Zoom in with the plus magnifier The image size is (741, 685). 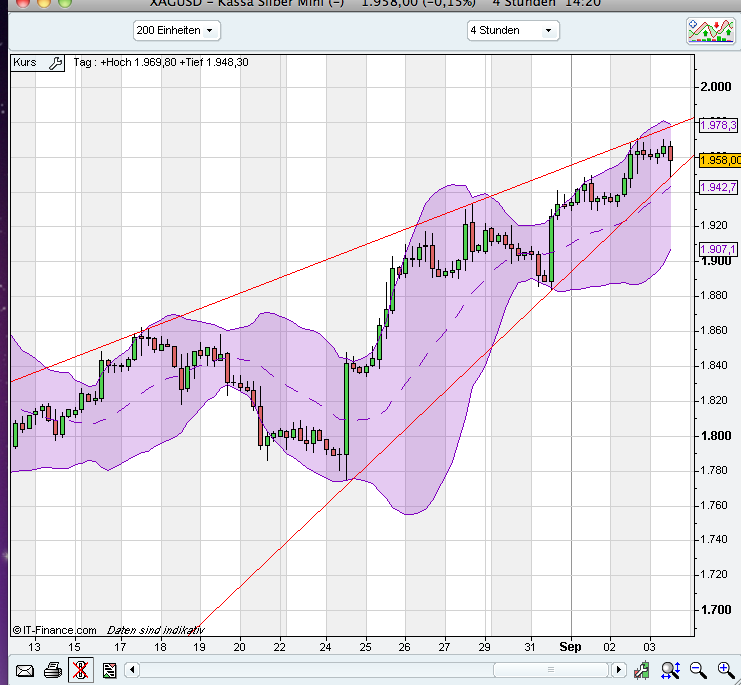click(724, 670)
